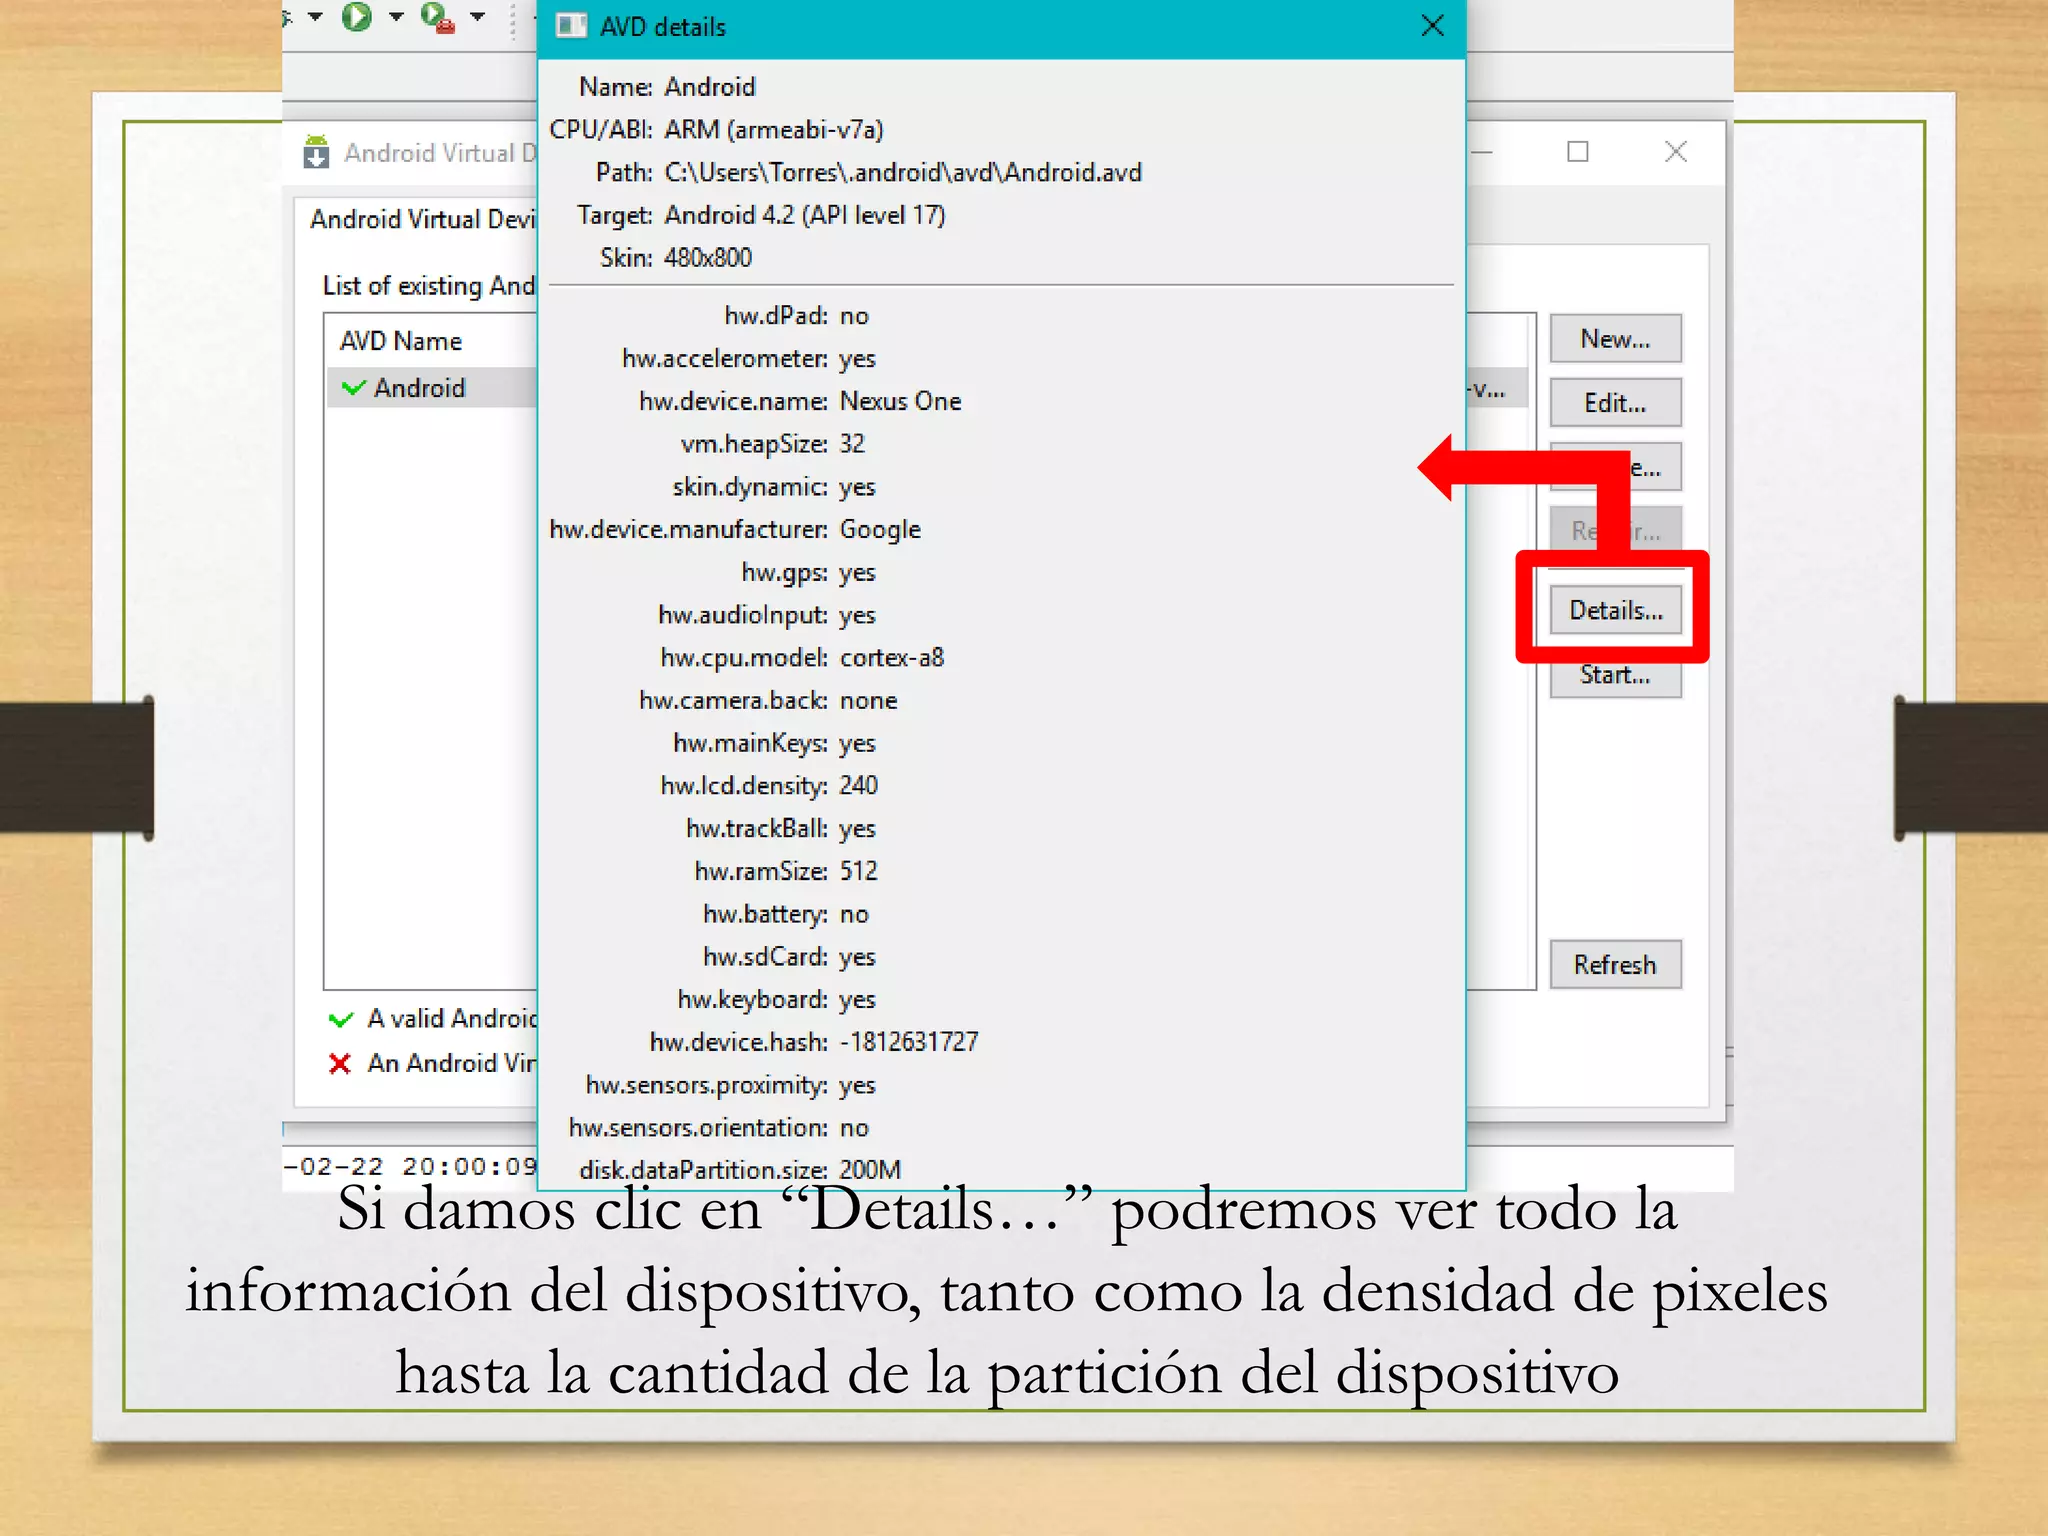Click the skin.dynamic label

750,487
